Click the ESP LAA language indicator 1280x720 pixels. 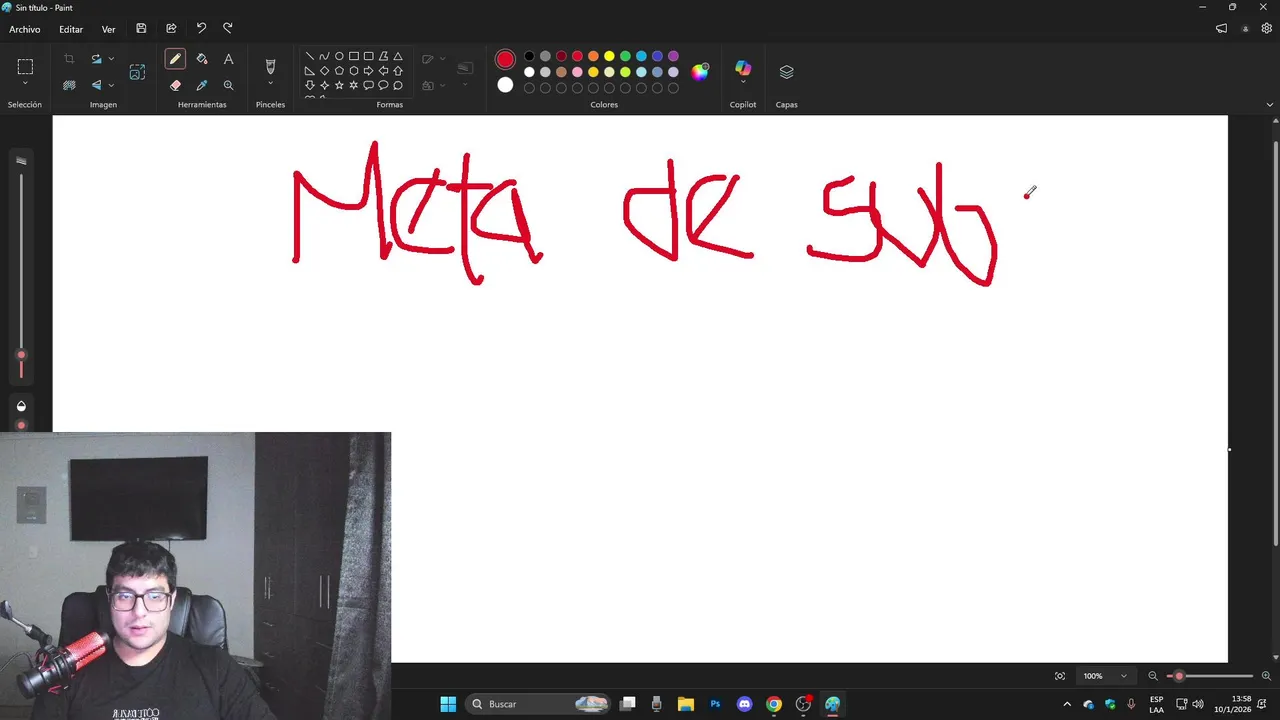point(1156,704)
